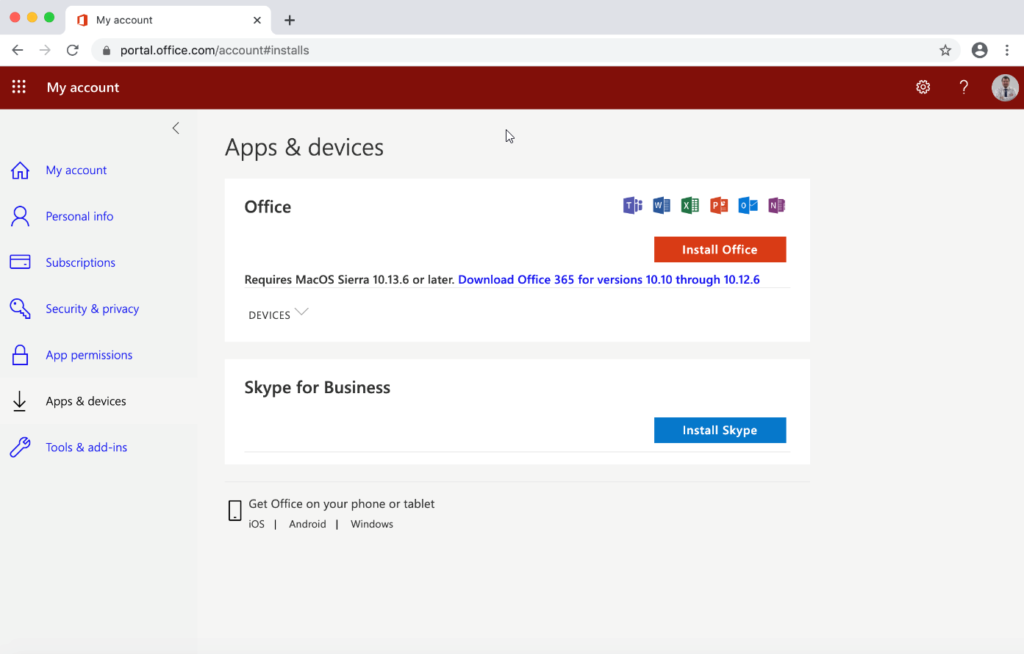The image size is (1024, 654).
Task: Click the 'Get Office on your phone or tablet' text
Action: [x=342, y=504]
